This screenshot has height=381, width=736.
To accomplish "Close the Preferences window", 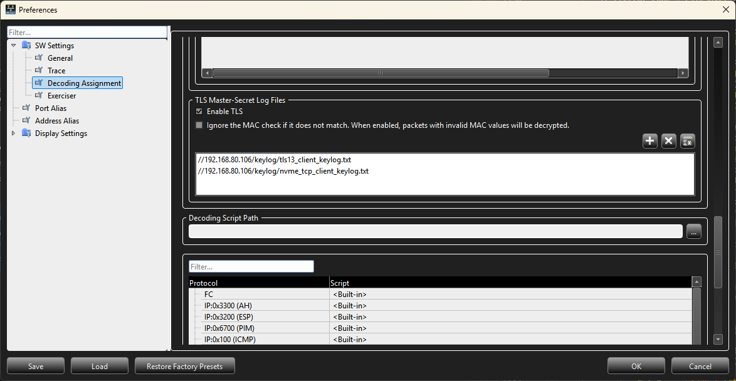I will 726,9.
